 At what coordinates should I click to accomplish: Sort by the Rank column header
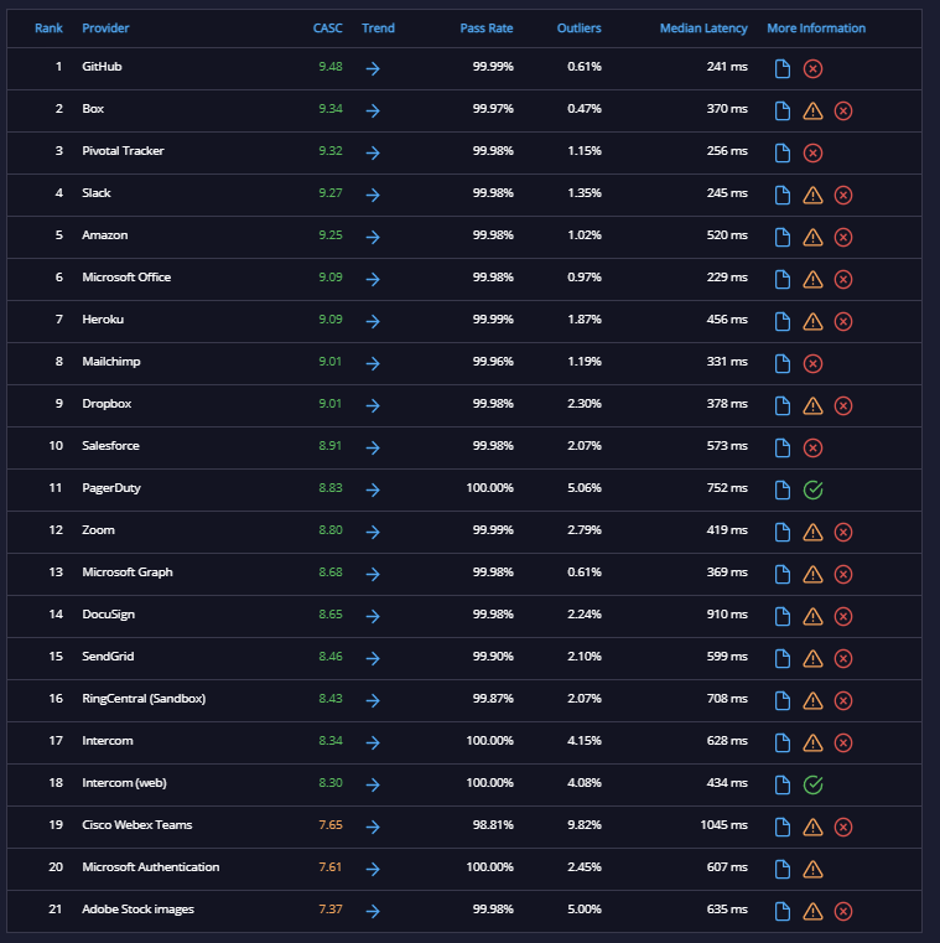pyautogui.click(x=49, y=28)
